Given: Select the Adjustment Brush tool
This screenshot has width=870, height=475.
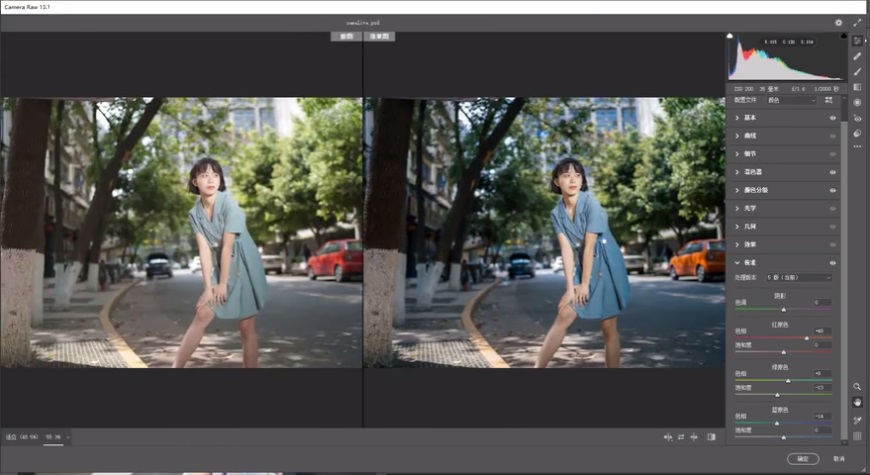Looking at the screenshot, I should (857, 72).
